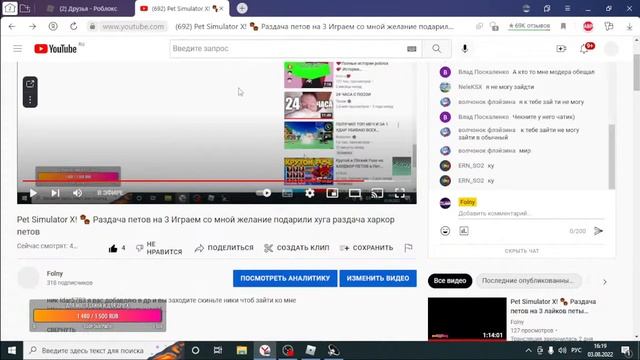Play the video
This screenshot has width=640, height=360.
(x=33, y=193)
